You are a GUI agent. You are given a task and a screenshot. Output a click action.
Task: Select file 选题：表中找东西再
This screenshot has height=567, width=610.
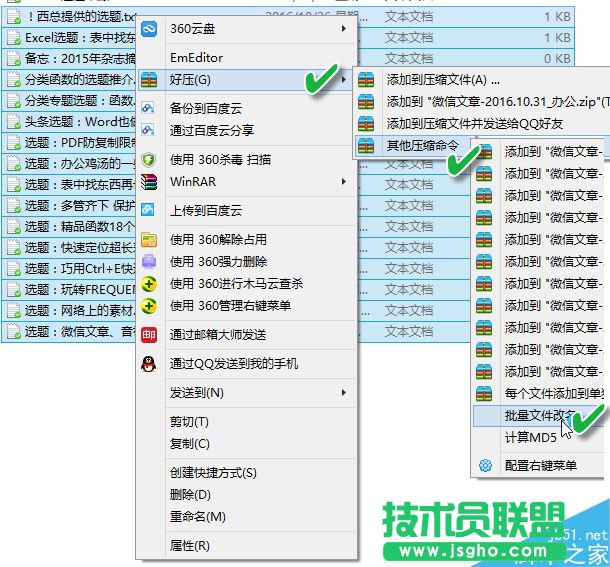(x=80, y=184)
